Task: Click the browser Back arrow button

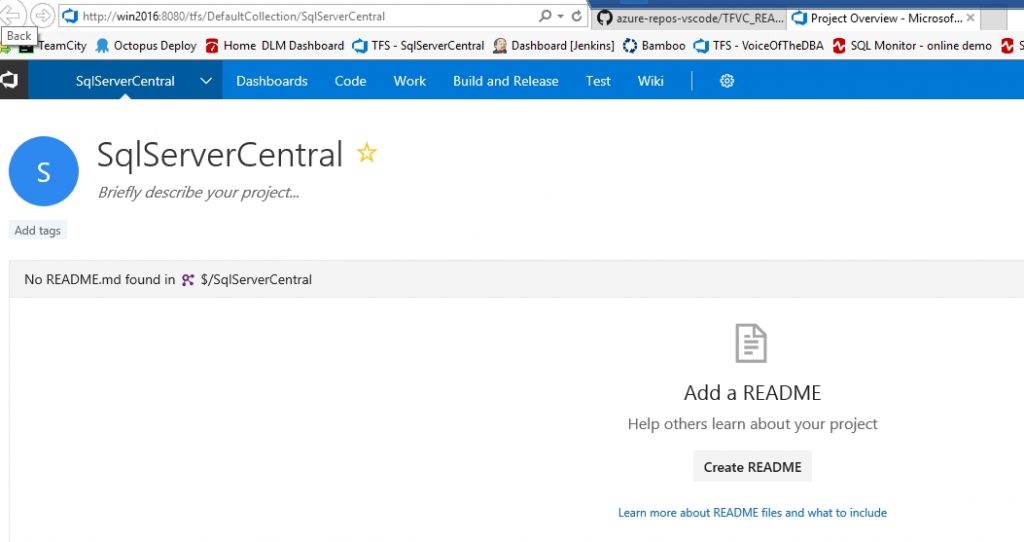Action: [x=12, y=14]
